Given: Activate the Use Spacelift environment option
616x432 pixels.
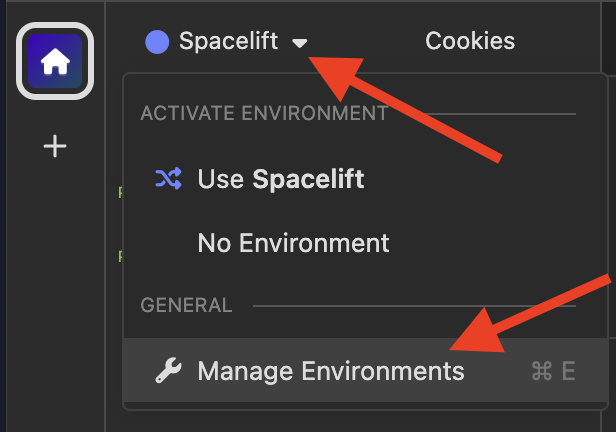Looking at the screenshot, I should click(280, 179).
